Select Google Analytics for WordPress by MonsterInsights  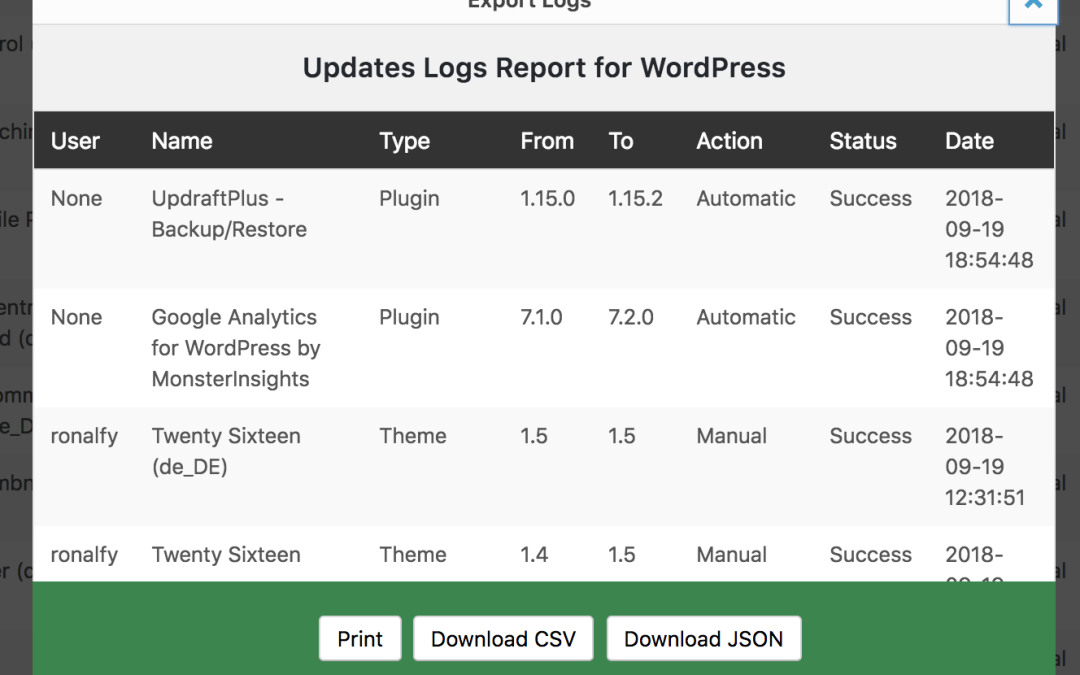[236, 348]
